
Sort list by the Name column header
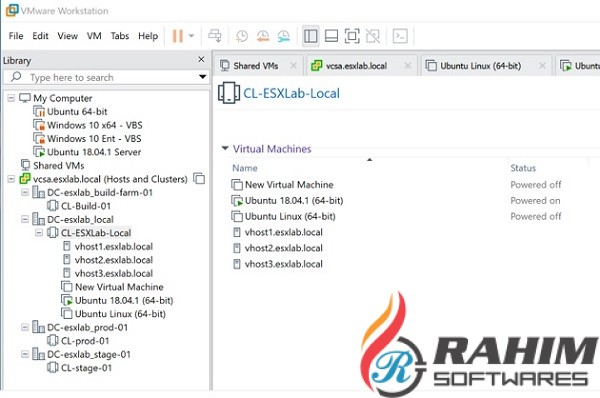(x=245, y=168)
